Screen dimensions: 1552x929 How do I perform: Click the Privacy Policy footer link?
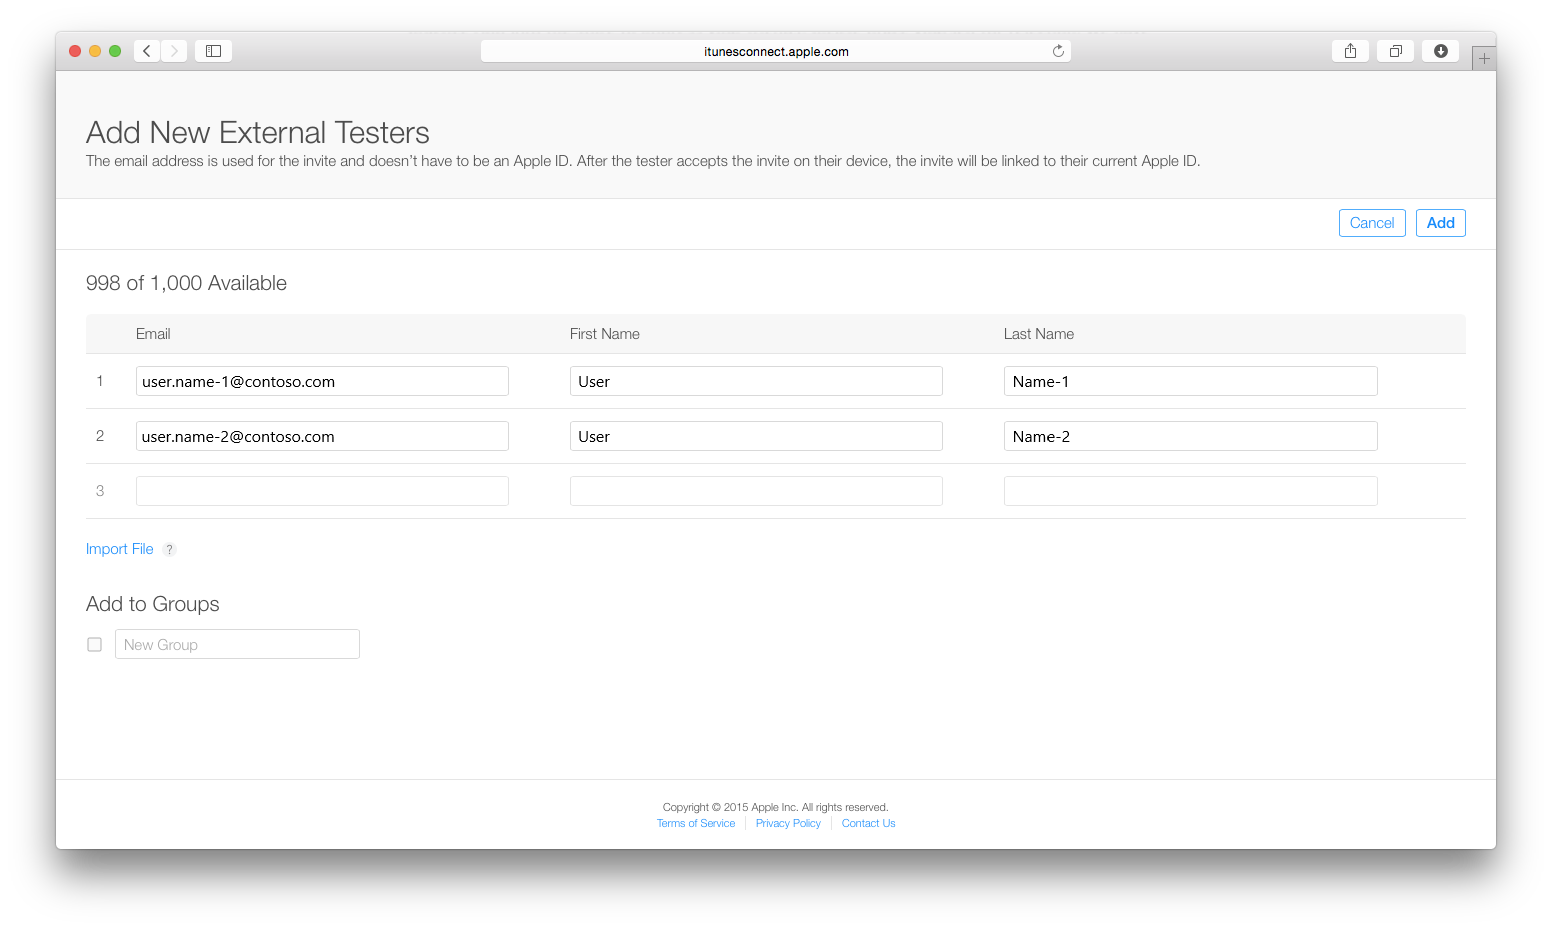pos(787,822)
